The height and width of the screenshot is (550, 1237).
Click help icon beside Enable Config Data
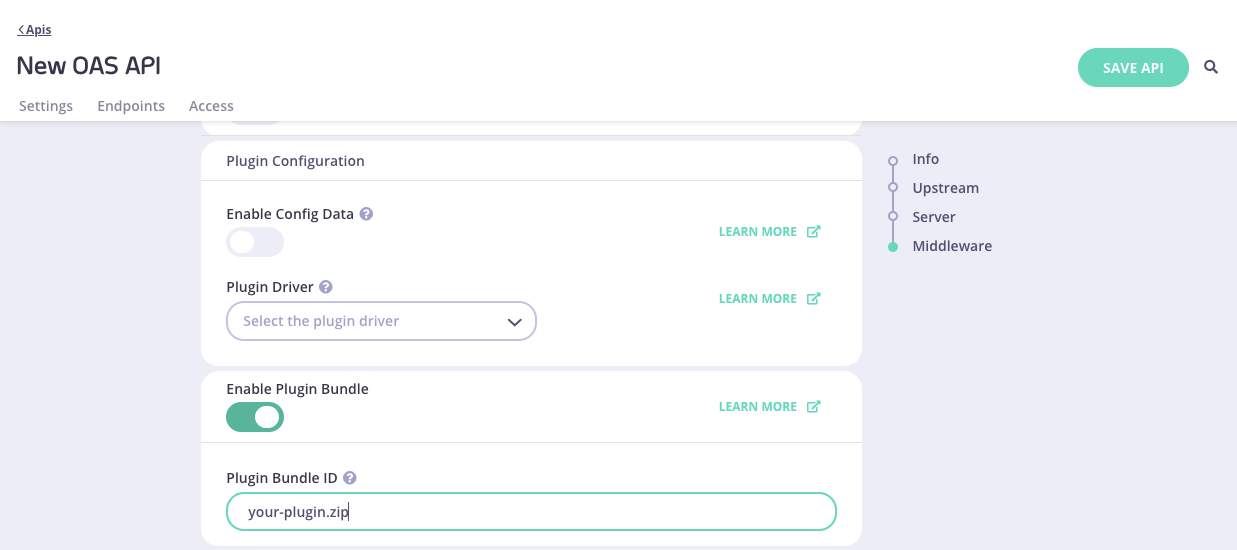click(x=367, y=214)
